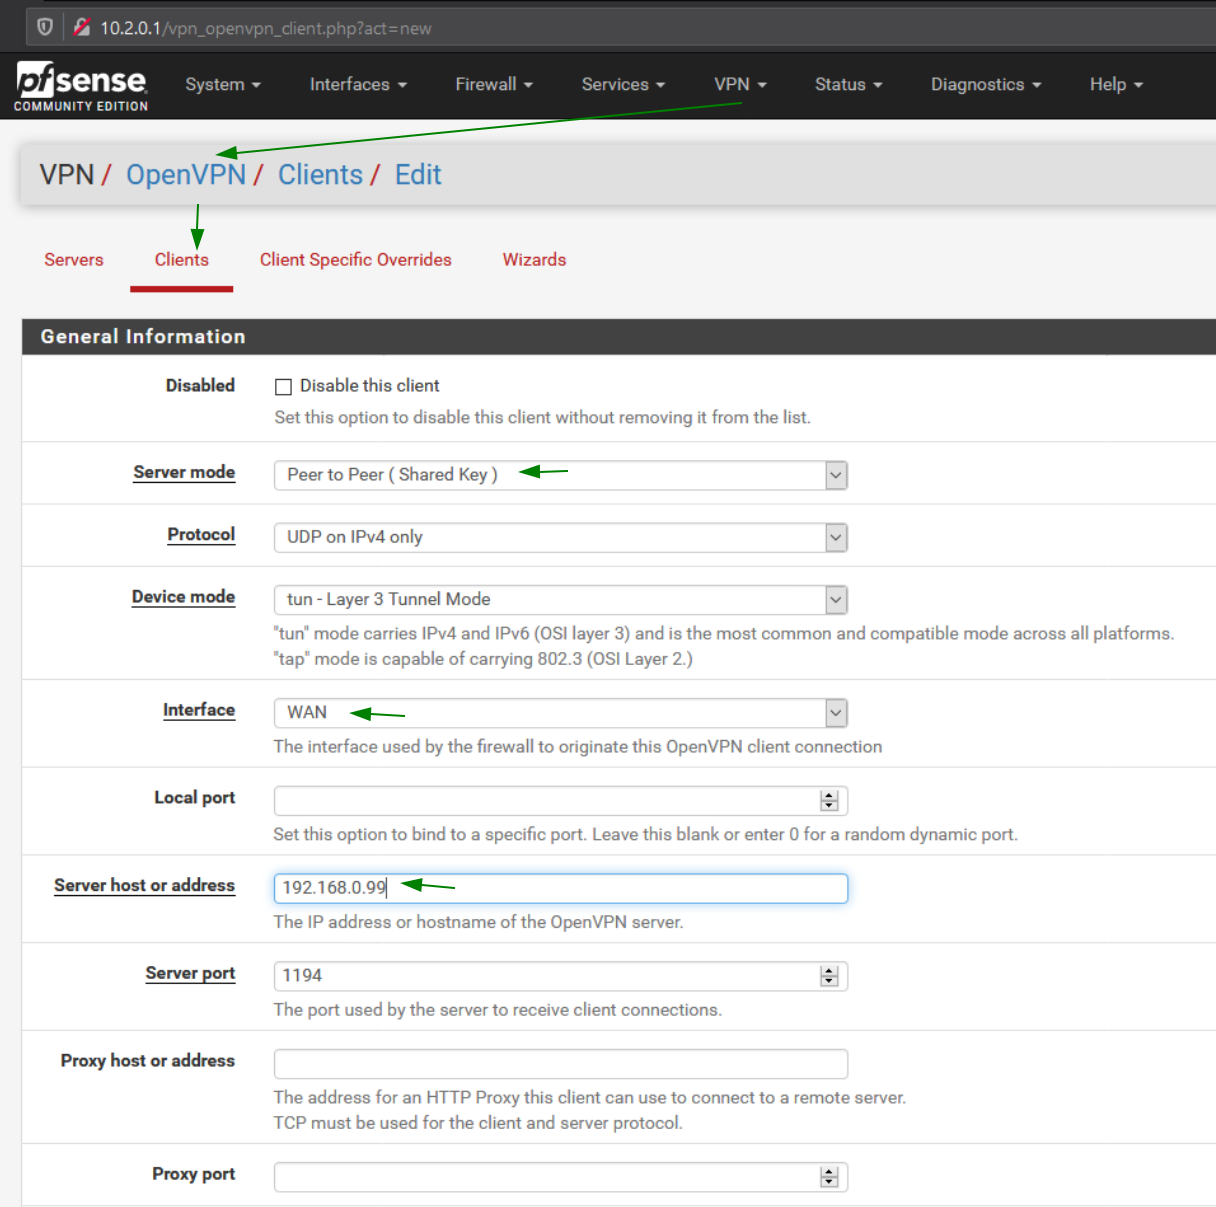Open the Interfaces menu
The width and height of the screenshot is (1216, 1207).
(358, 85)
